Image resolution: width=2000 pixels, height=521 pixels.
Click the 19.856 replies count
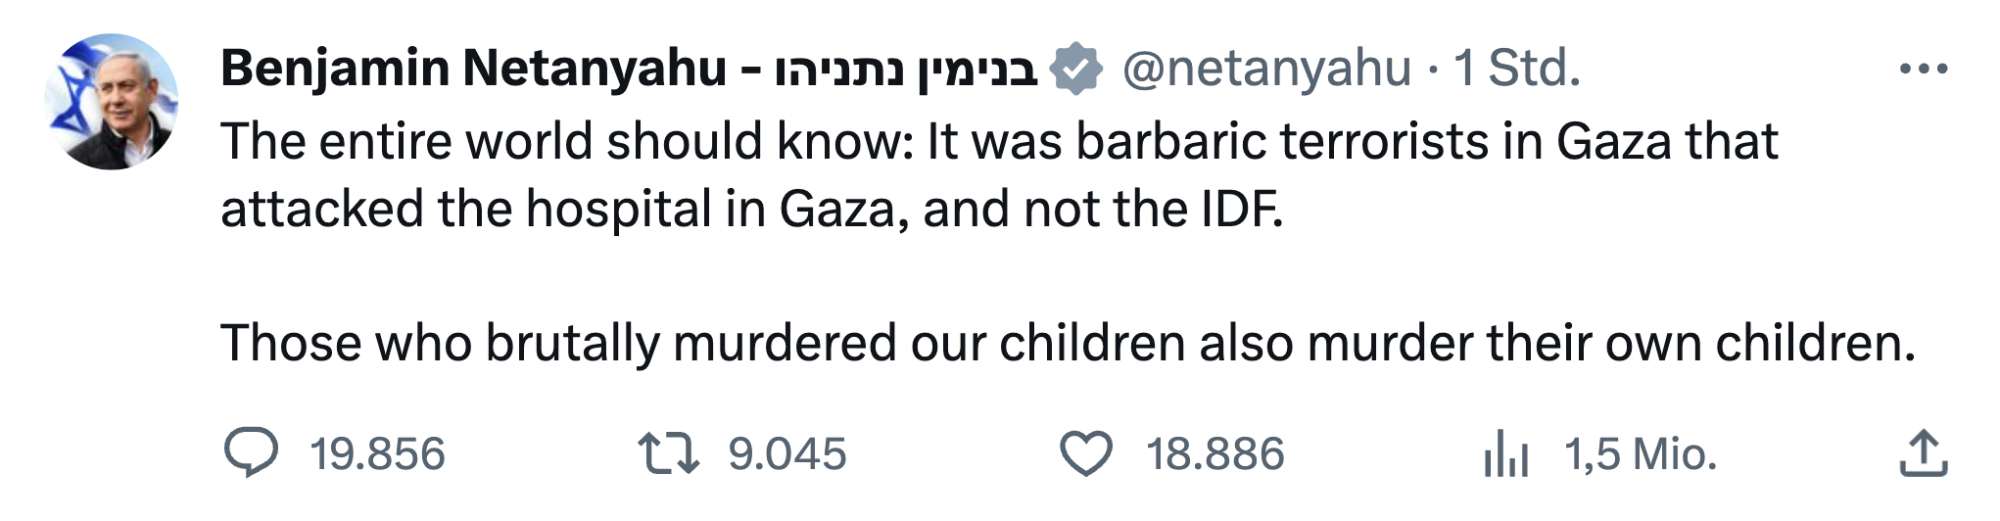coord(377,454)
